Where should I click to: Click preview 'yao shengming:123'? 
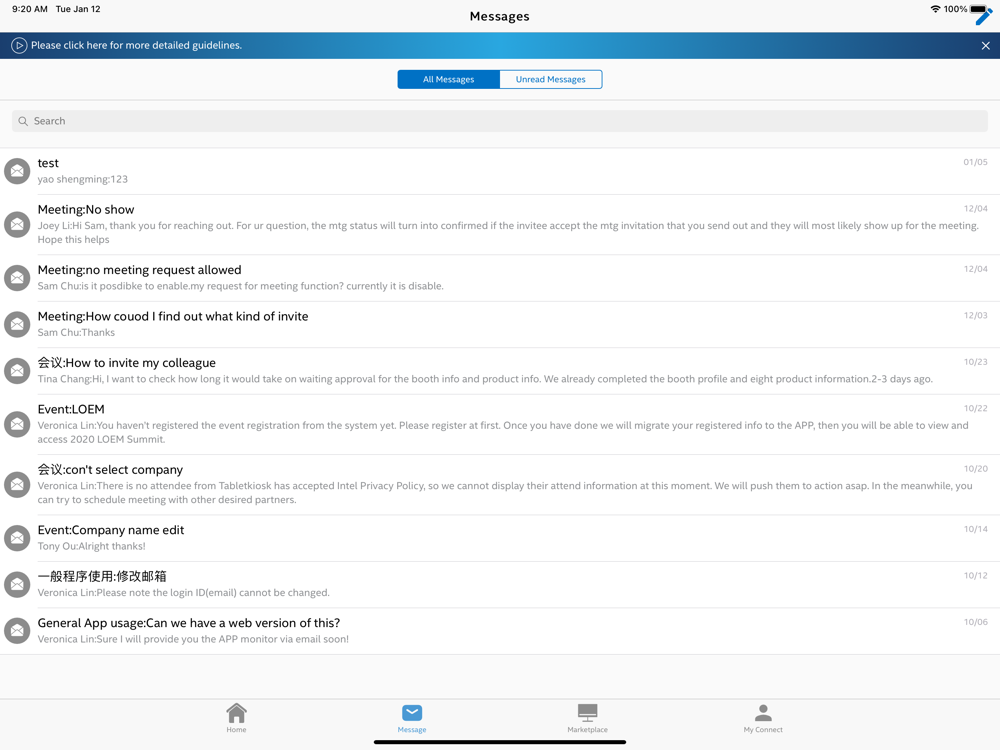click(x=83, y=179)
